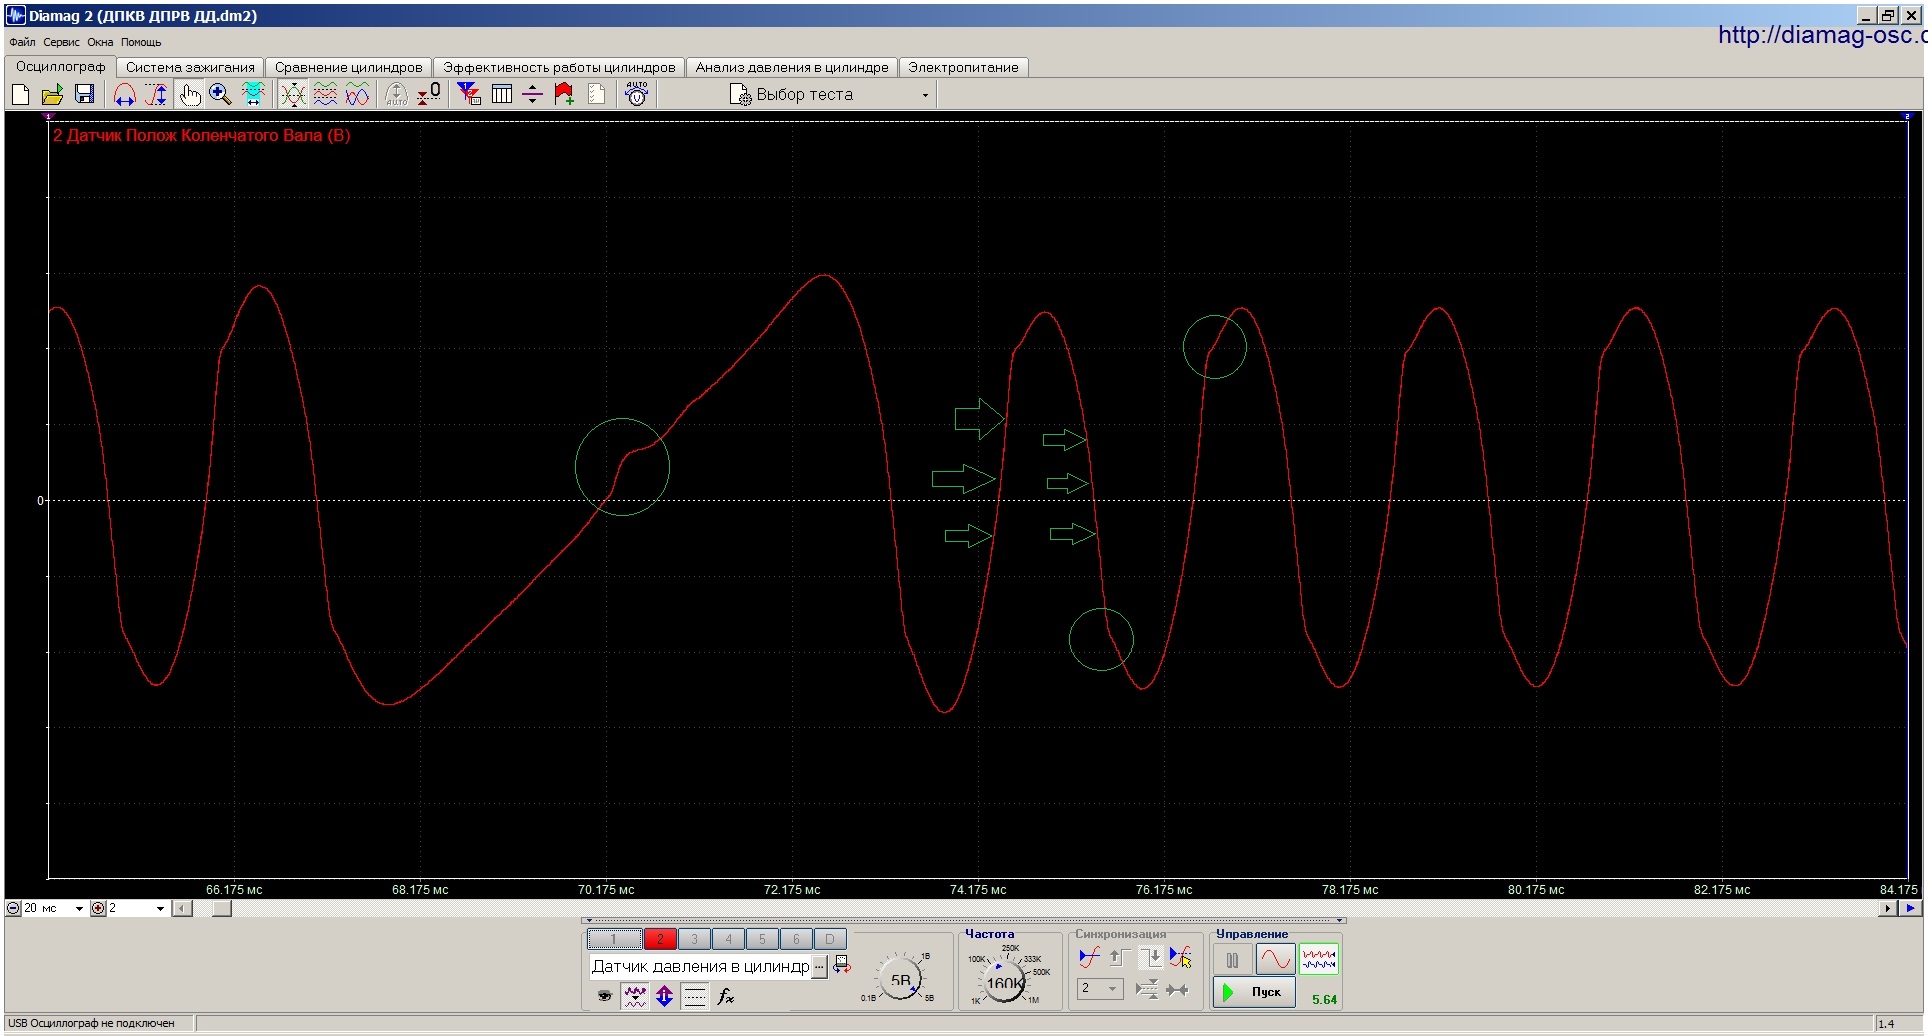Select channel 5 button
This screenshot has width=1928, height=1036.
click(x=762, y=939)
